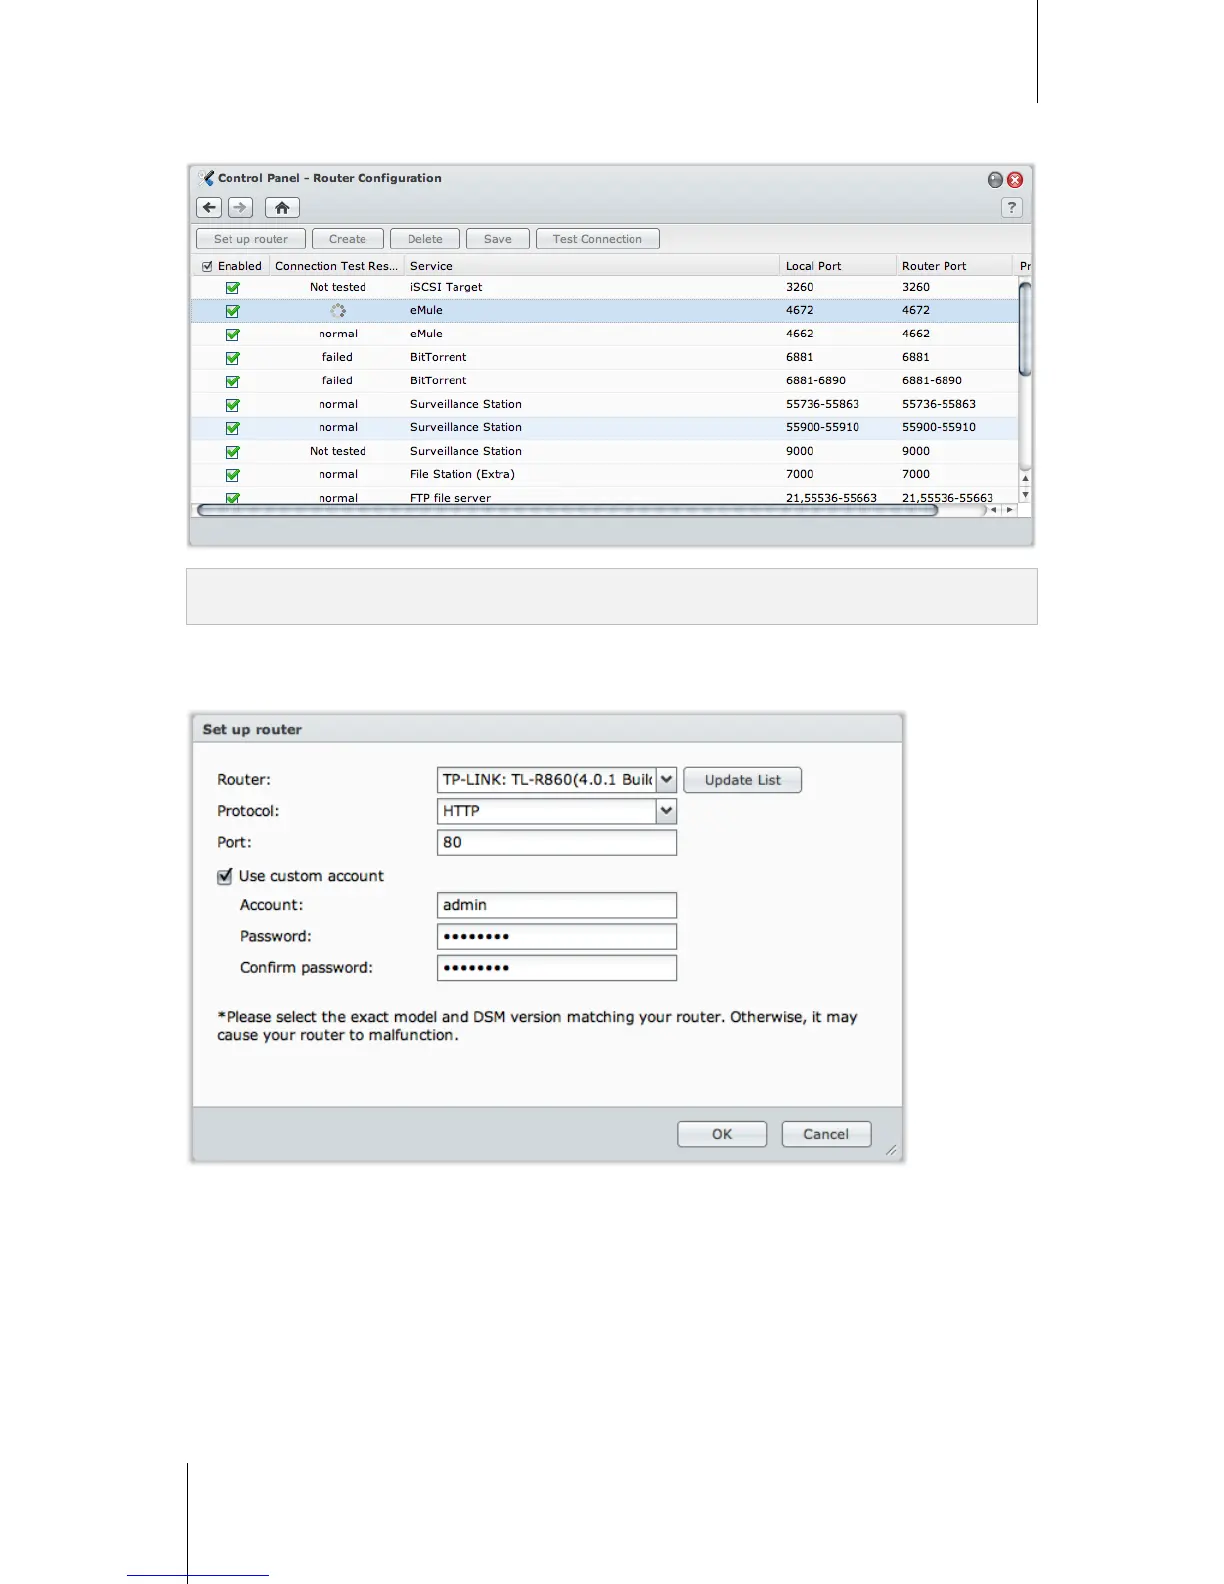
Task: Close the Router Configuration window
Action: coord(1015,180)
